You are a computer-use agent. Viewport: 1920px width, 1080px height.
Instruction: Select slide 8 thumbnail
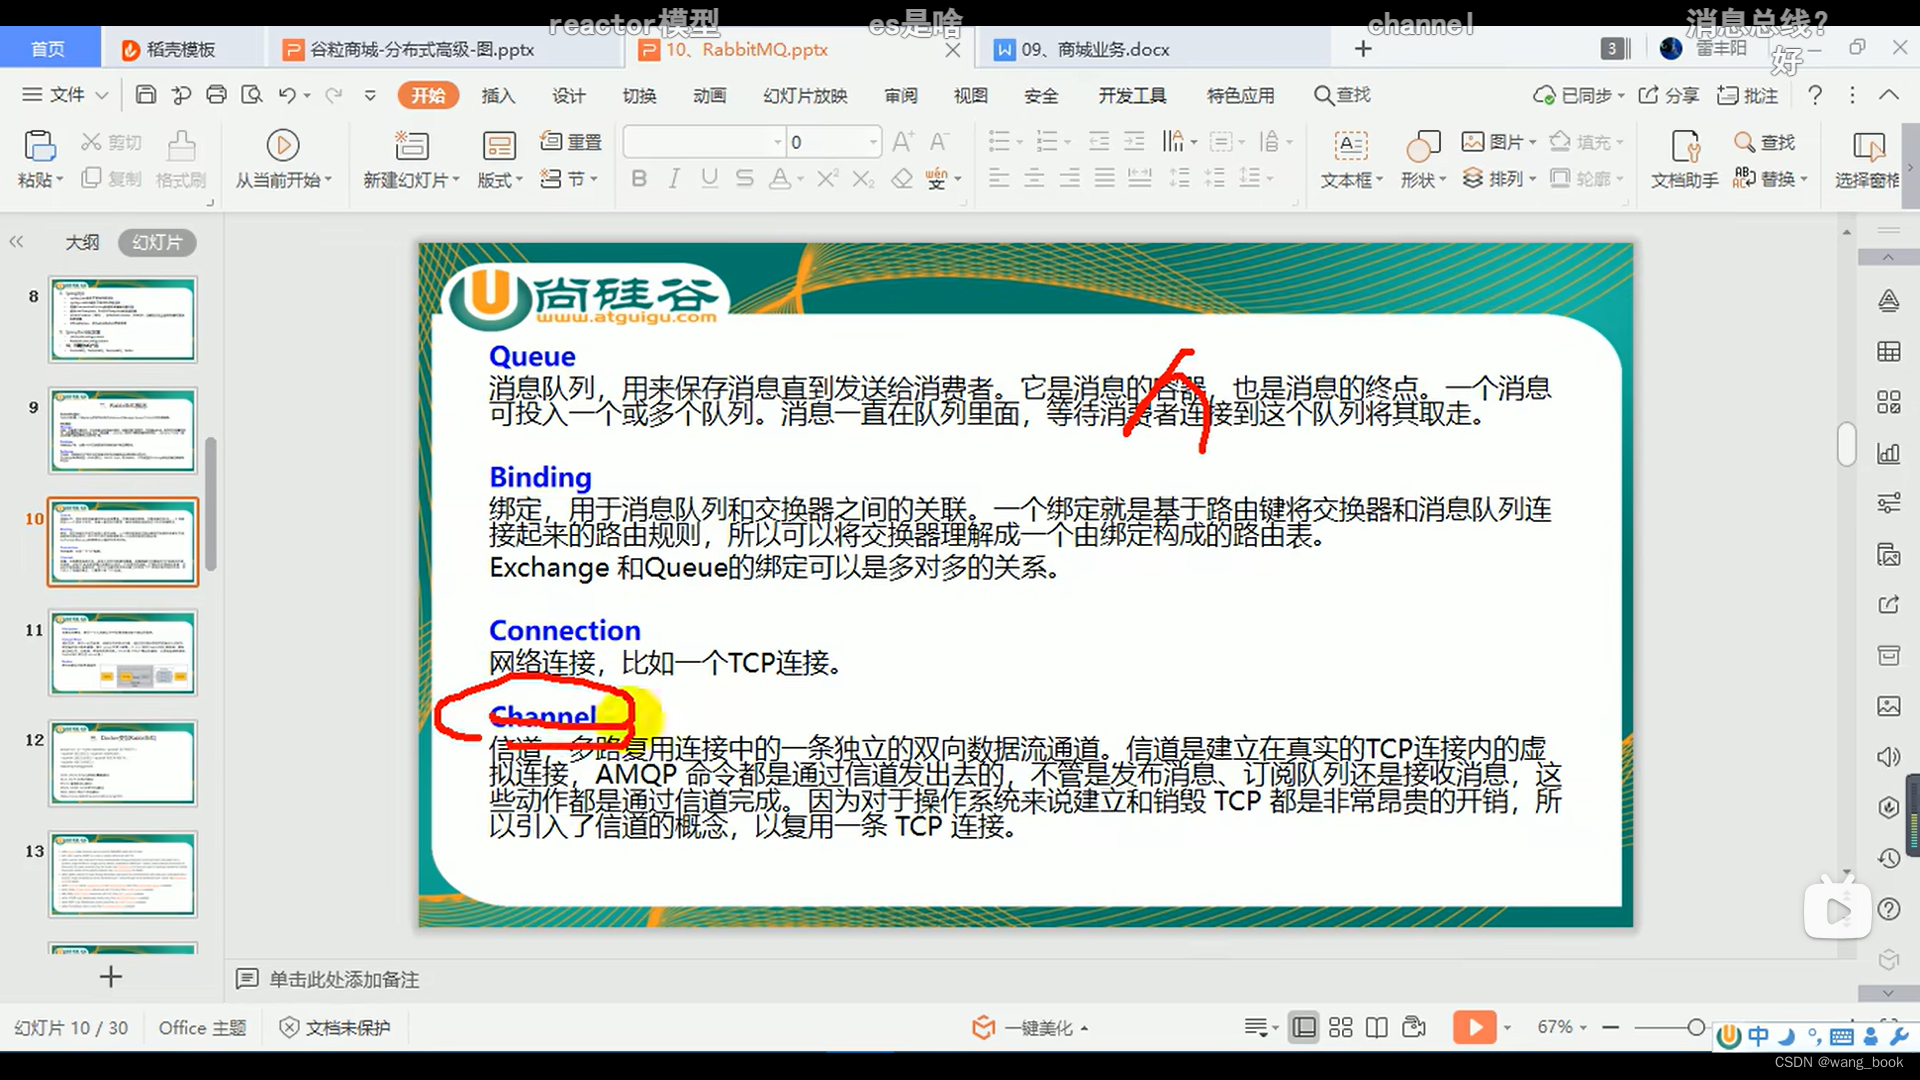click(123, 320)
